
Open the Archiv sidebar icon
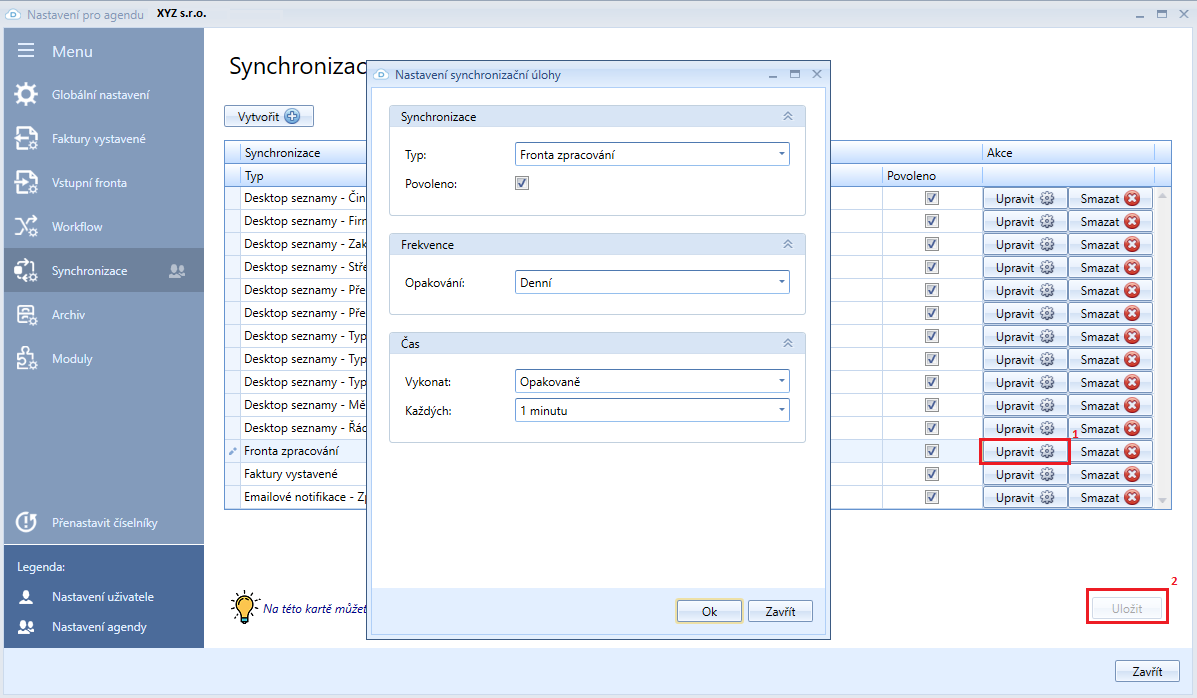click(26, 315)
